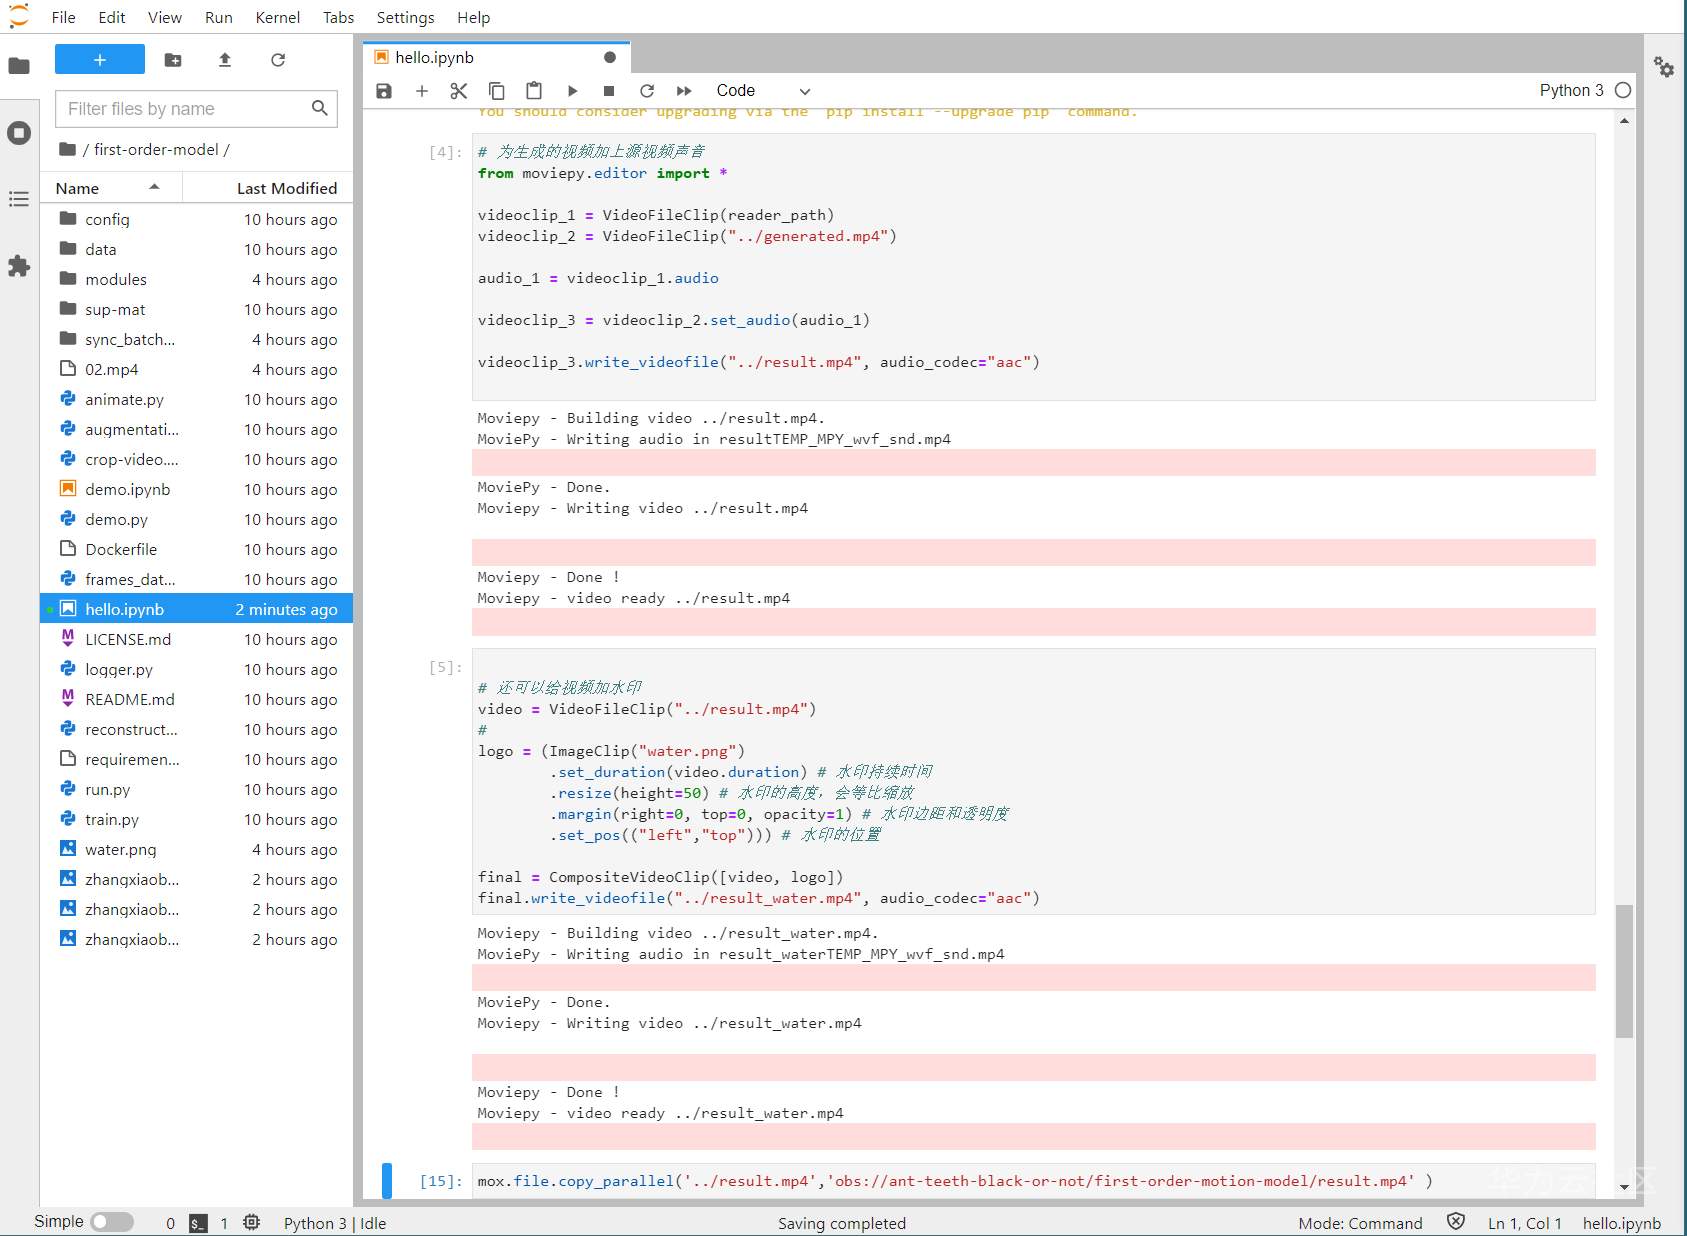This screenshot has width=1687, height=1236.
Task: Click the blue new launcher plus button
Action: (100, 60)
